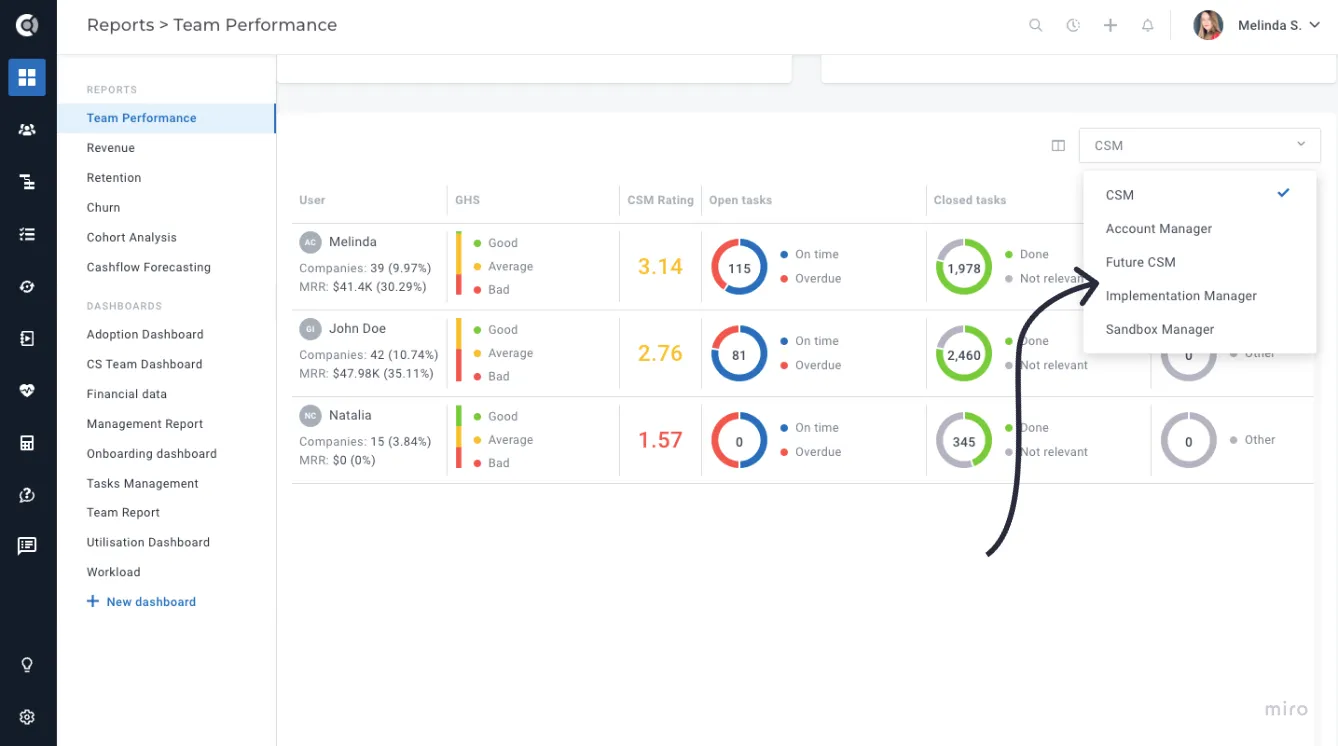The image size is (1338, 746).
Task: Open the Adoption Dashboard
Action: tap(145, 335)
